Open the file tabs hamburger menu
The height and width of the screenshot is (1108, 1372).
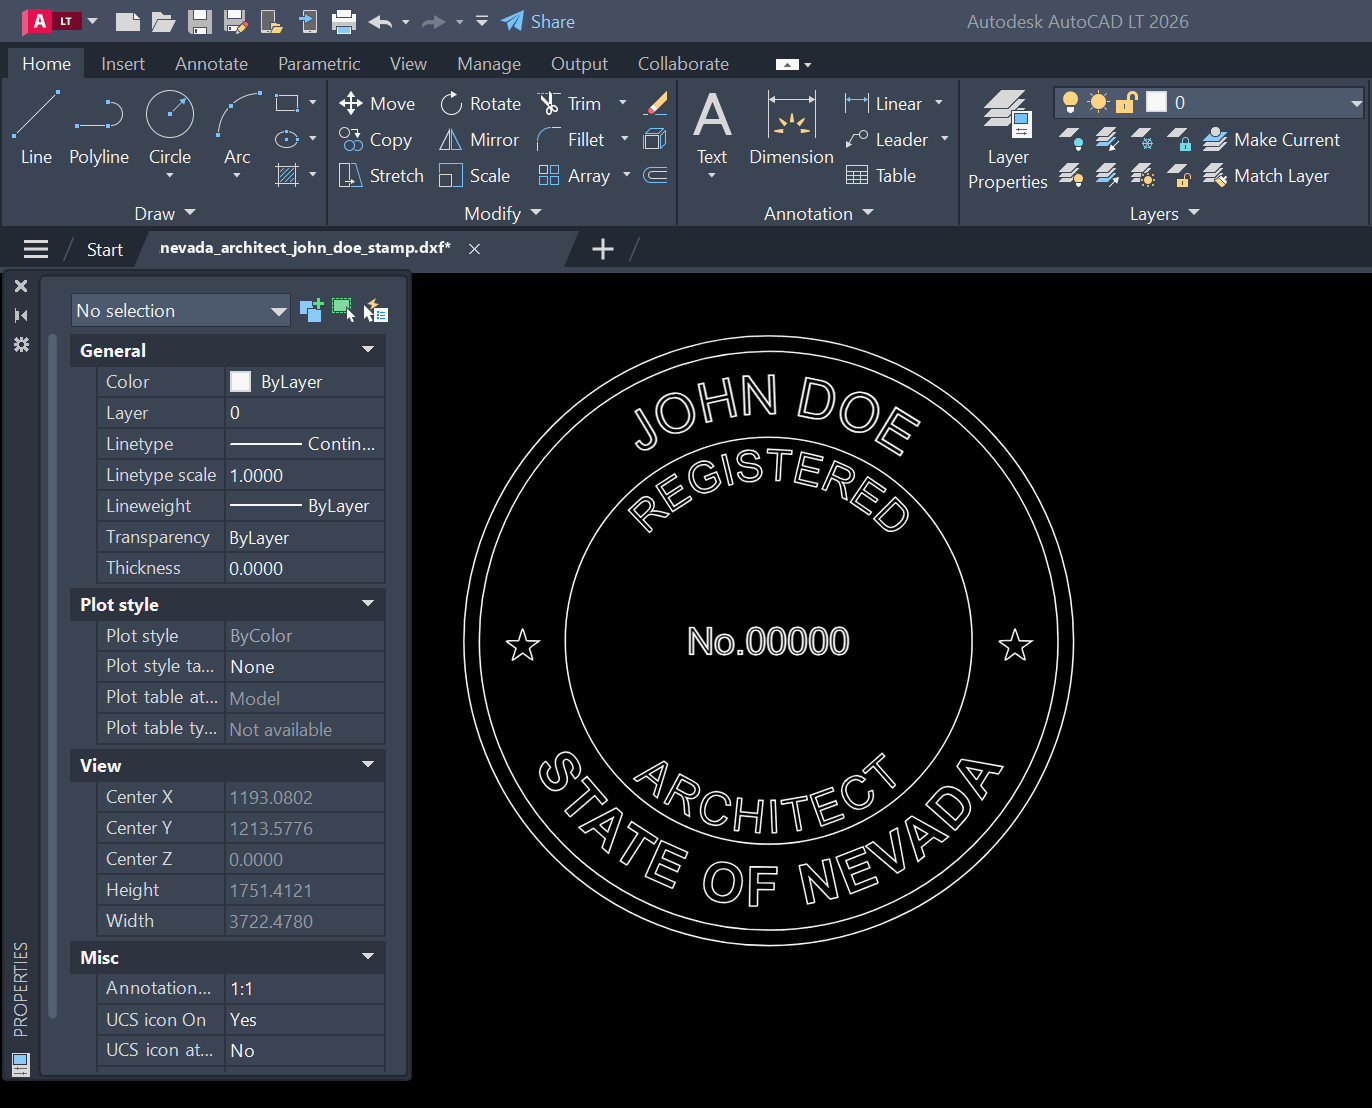(x=36, y=249)
